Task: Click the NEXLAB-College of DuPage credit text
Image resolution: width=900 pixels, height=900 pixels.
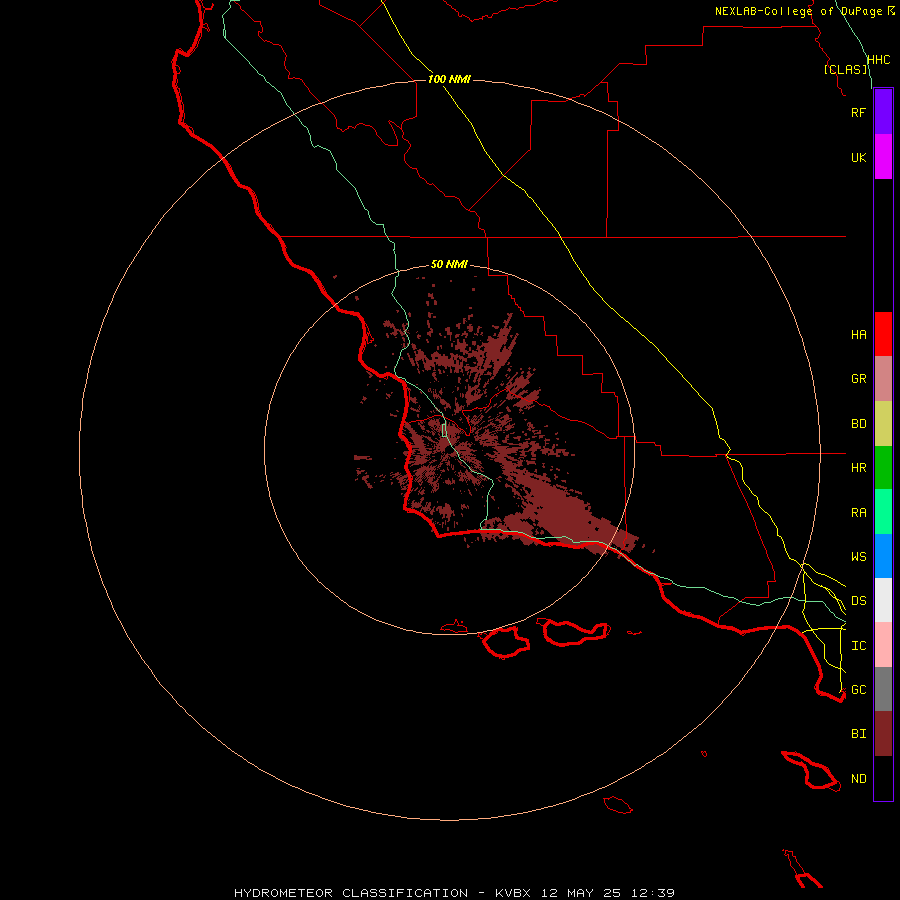Action: 798,11
